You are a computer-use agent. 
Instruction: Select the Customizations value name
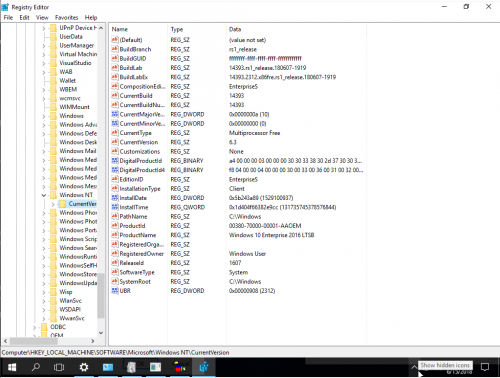tap(140, 151)
